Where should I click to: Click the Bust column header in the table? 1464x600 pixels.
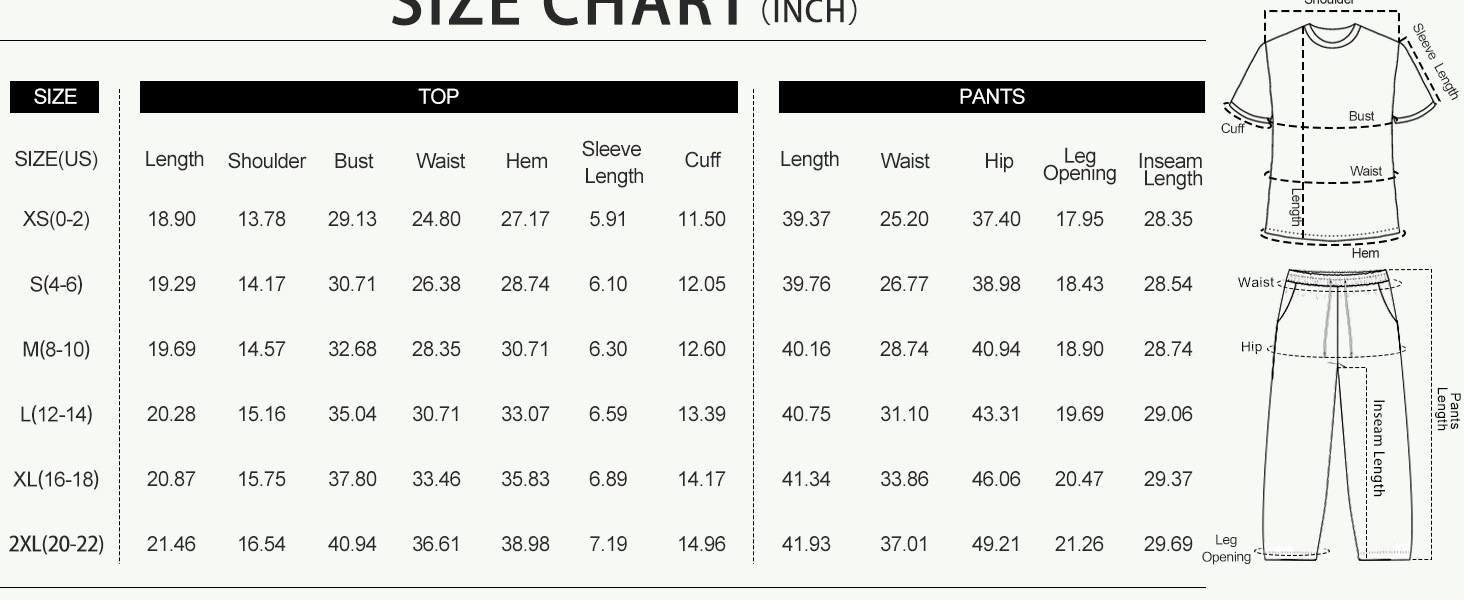pos(353,161)
